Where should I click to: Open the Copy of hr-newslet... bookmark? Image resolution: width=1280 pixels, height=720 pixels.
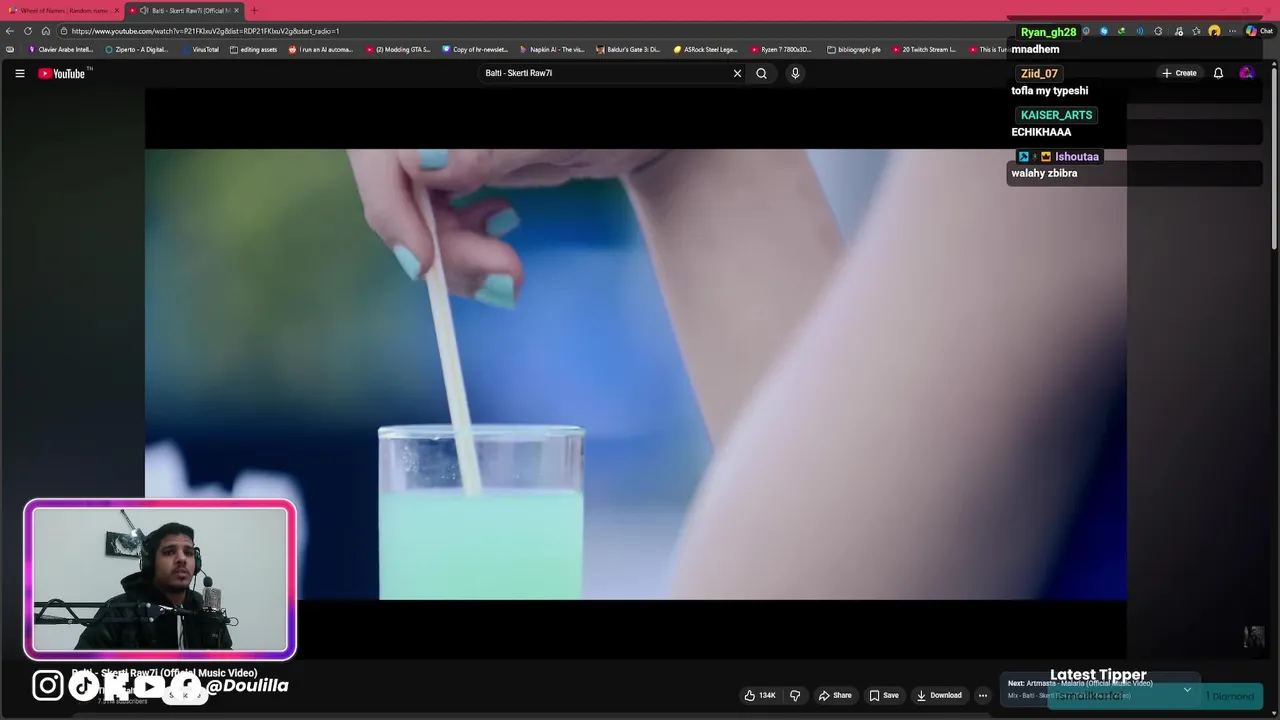pos(475,49)
